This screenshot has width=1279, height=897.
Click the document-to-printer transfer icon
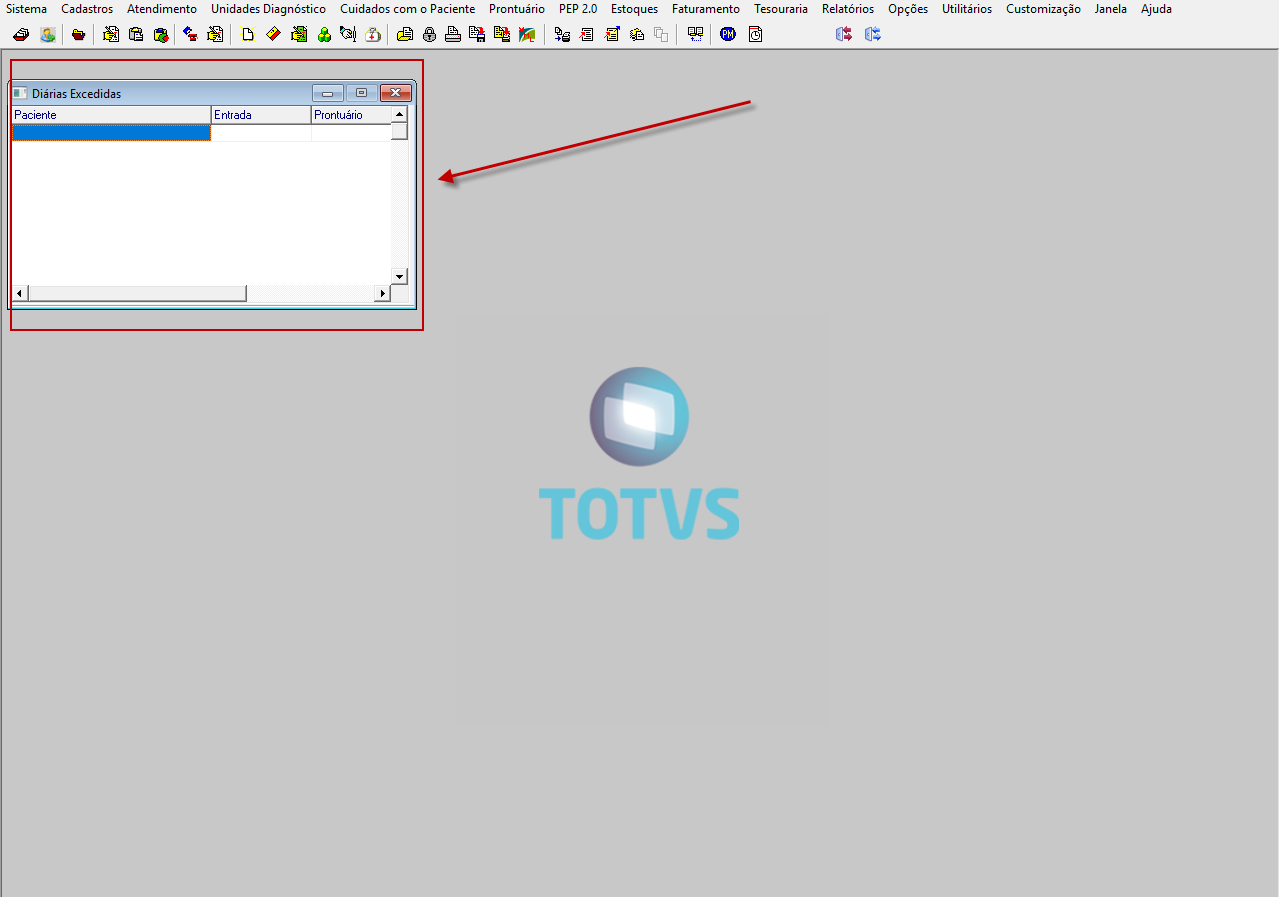[562, 34]
